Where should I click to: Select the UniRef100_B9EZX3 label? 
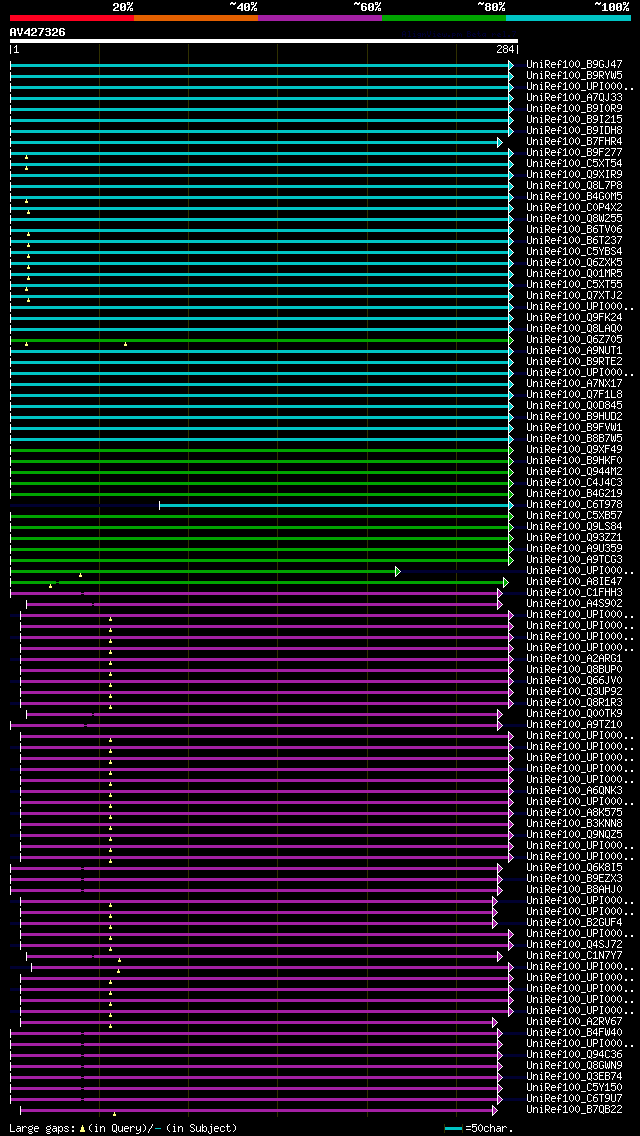point(574,879)
